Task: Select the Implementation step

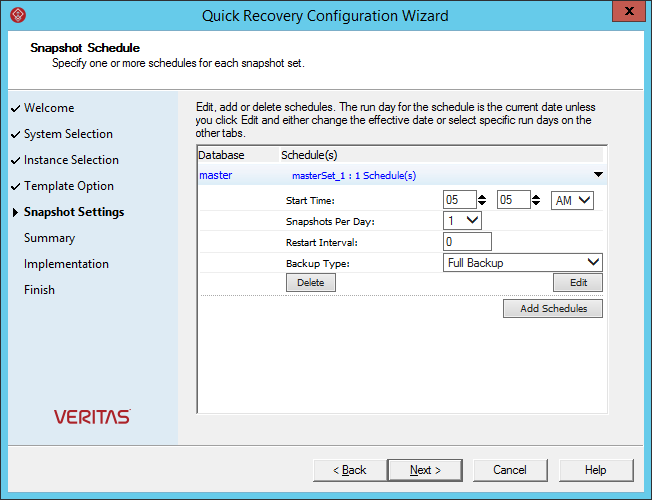Action: pyautogui.click(x=66, y=264)
